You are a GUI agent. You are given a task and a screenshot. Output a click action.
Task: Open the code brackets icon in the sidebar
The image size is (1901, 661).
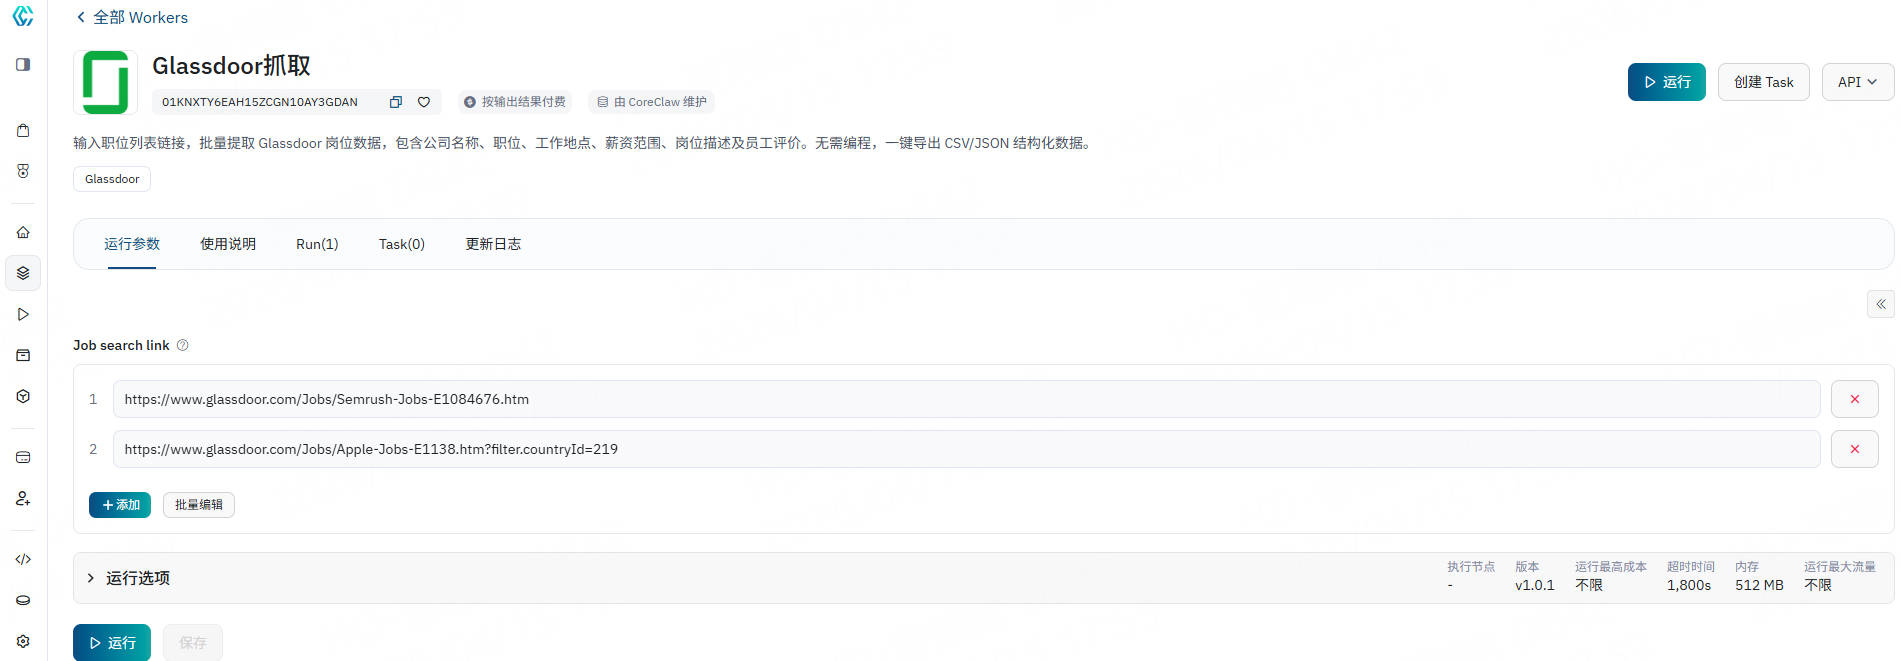[23, 559]
